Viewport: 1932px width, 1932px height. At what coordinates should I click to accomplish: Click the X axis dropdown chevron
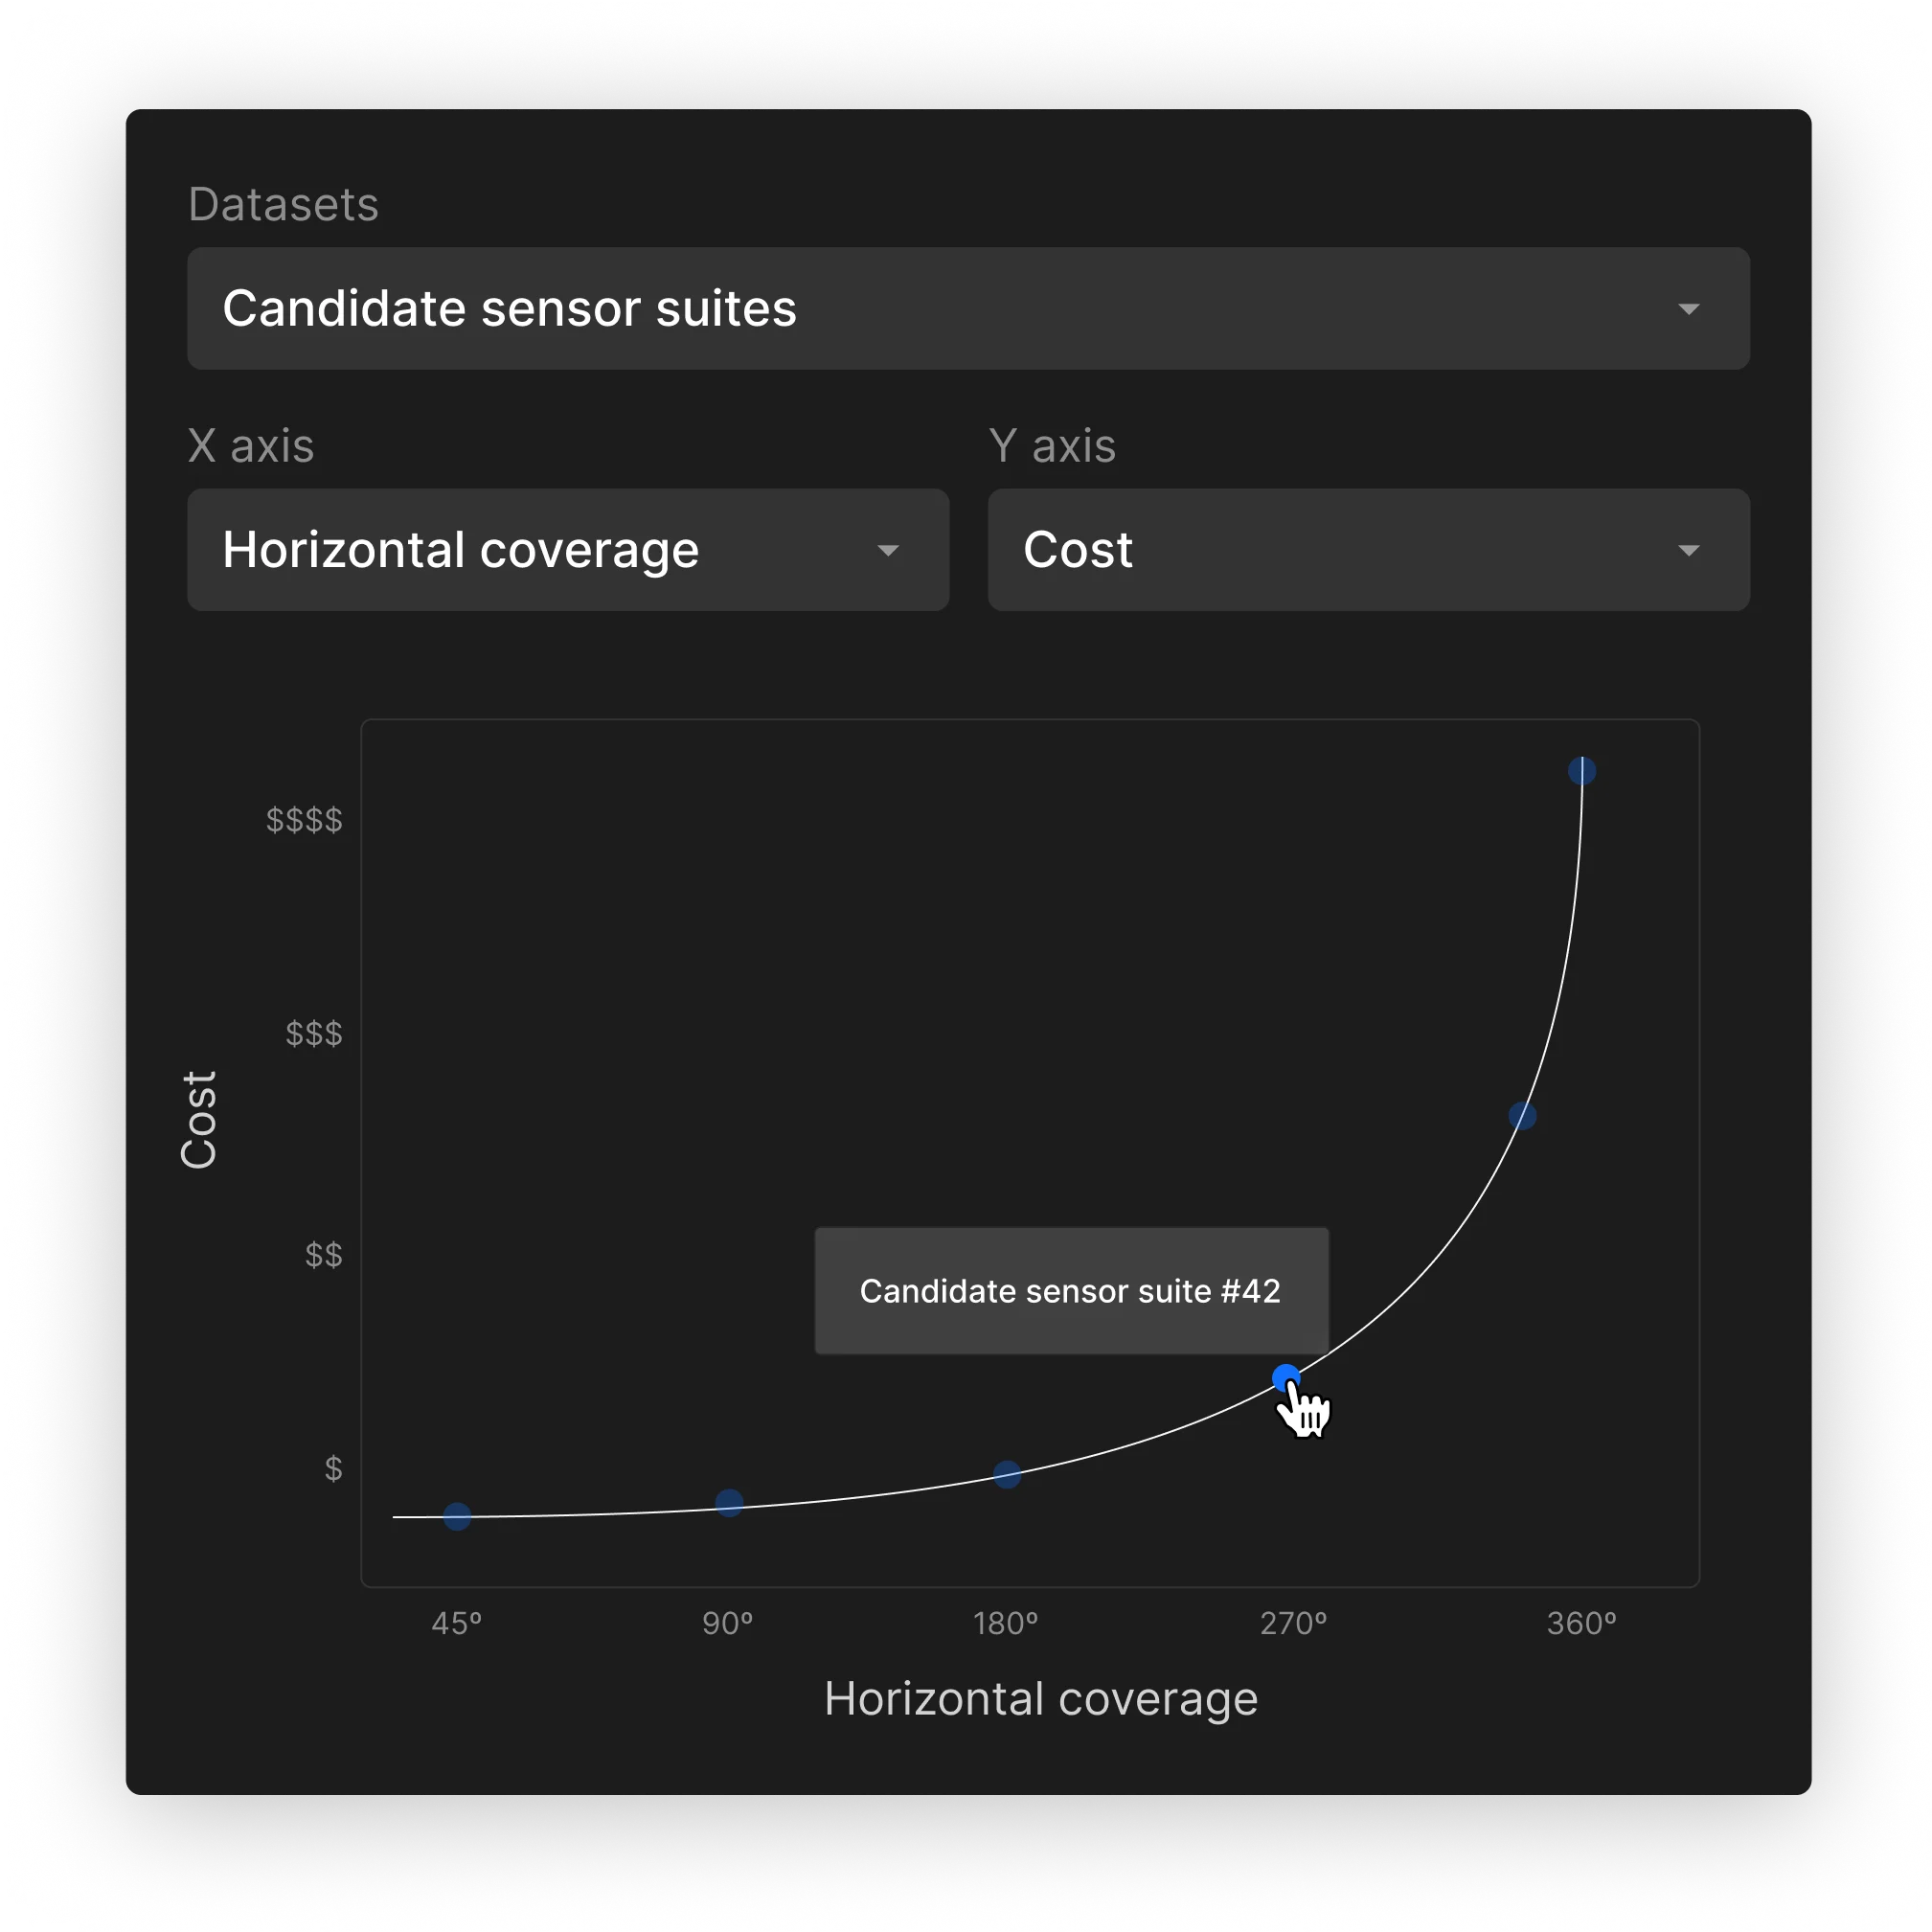click(x=890, y=550)
